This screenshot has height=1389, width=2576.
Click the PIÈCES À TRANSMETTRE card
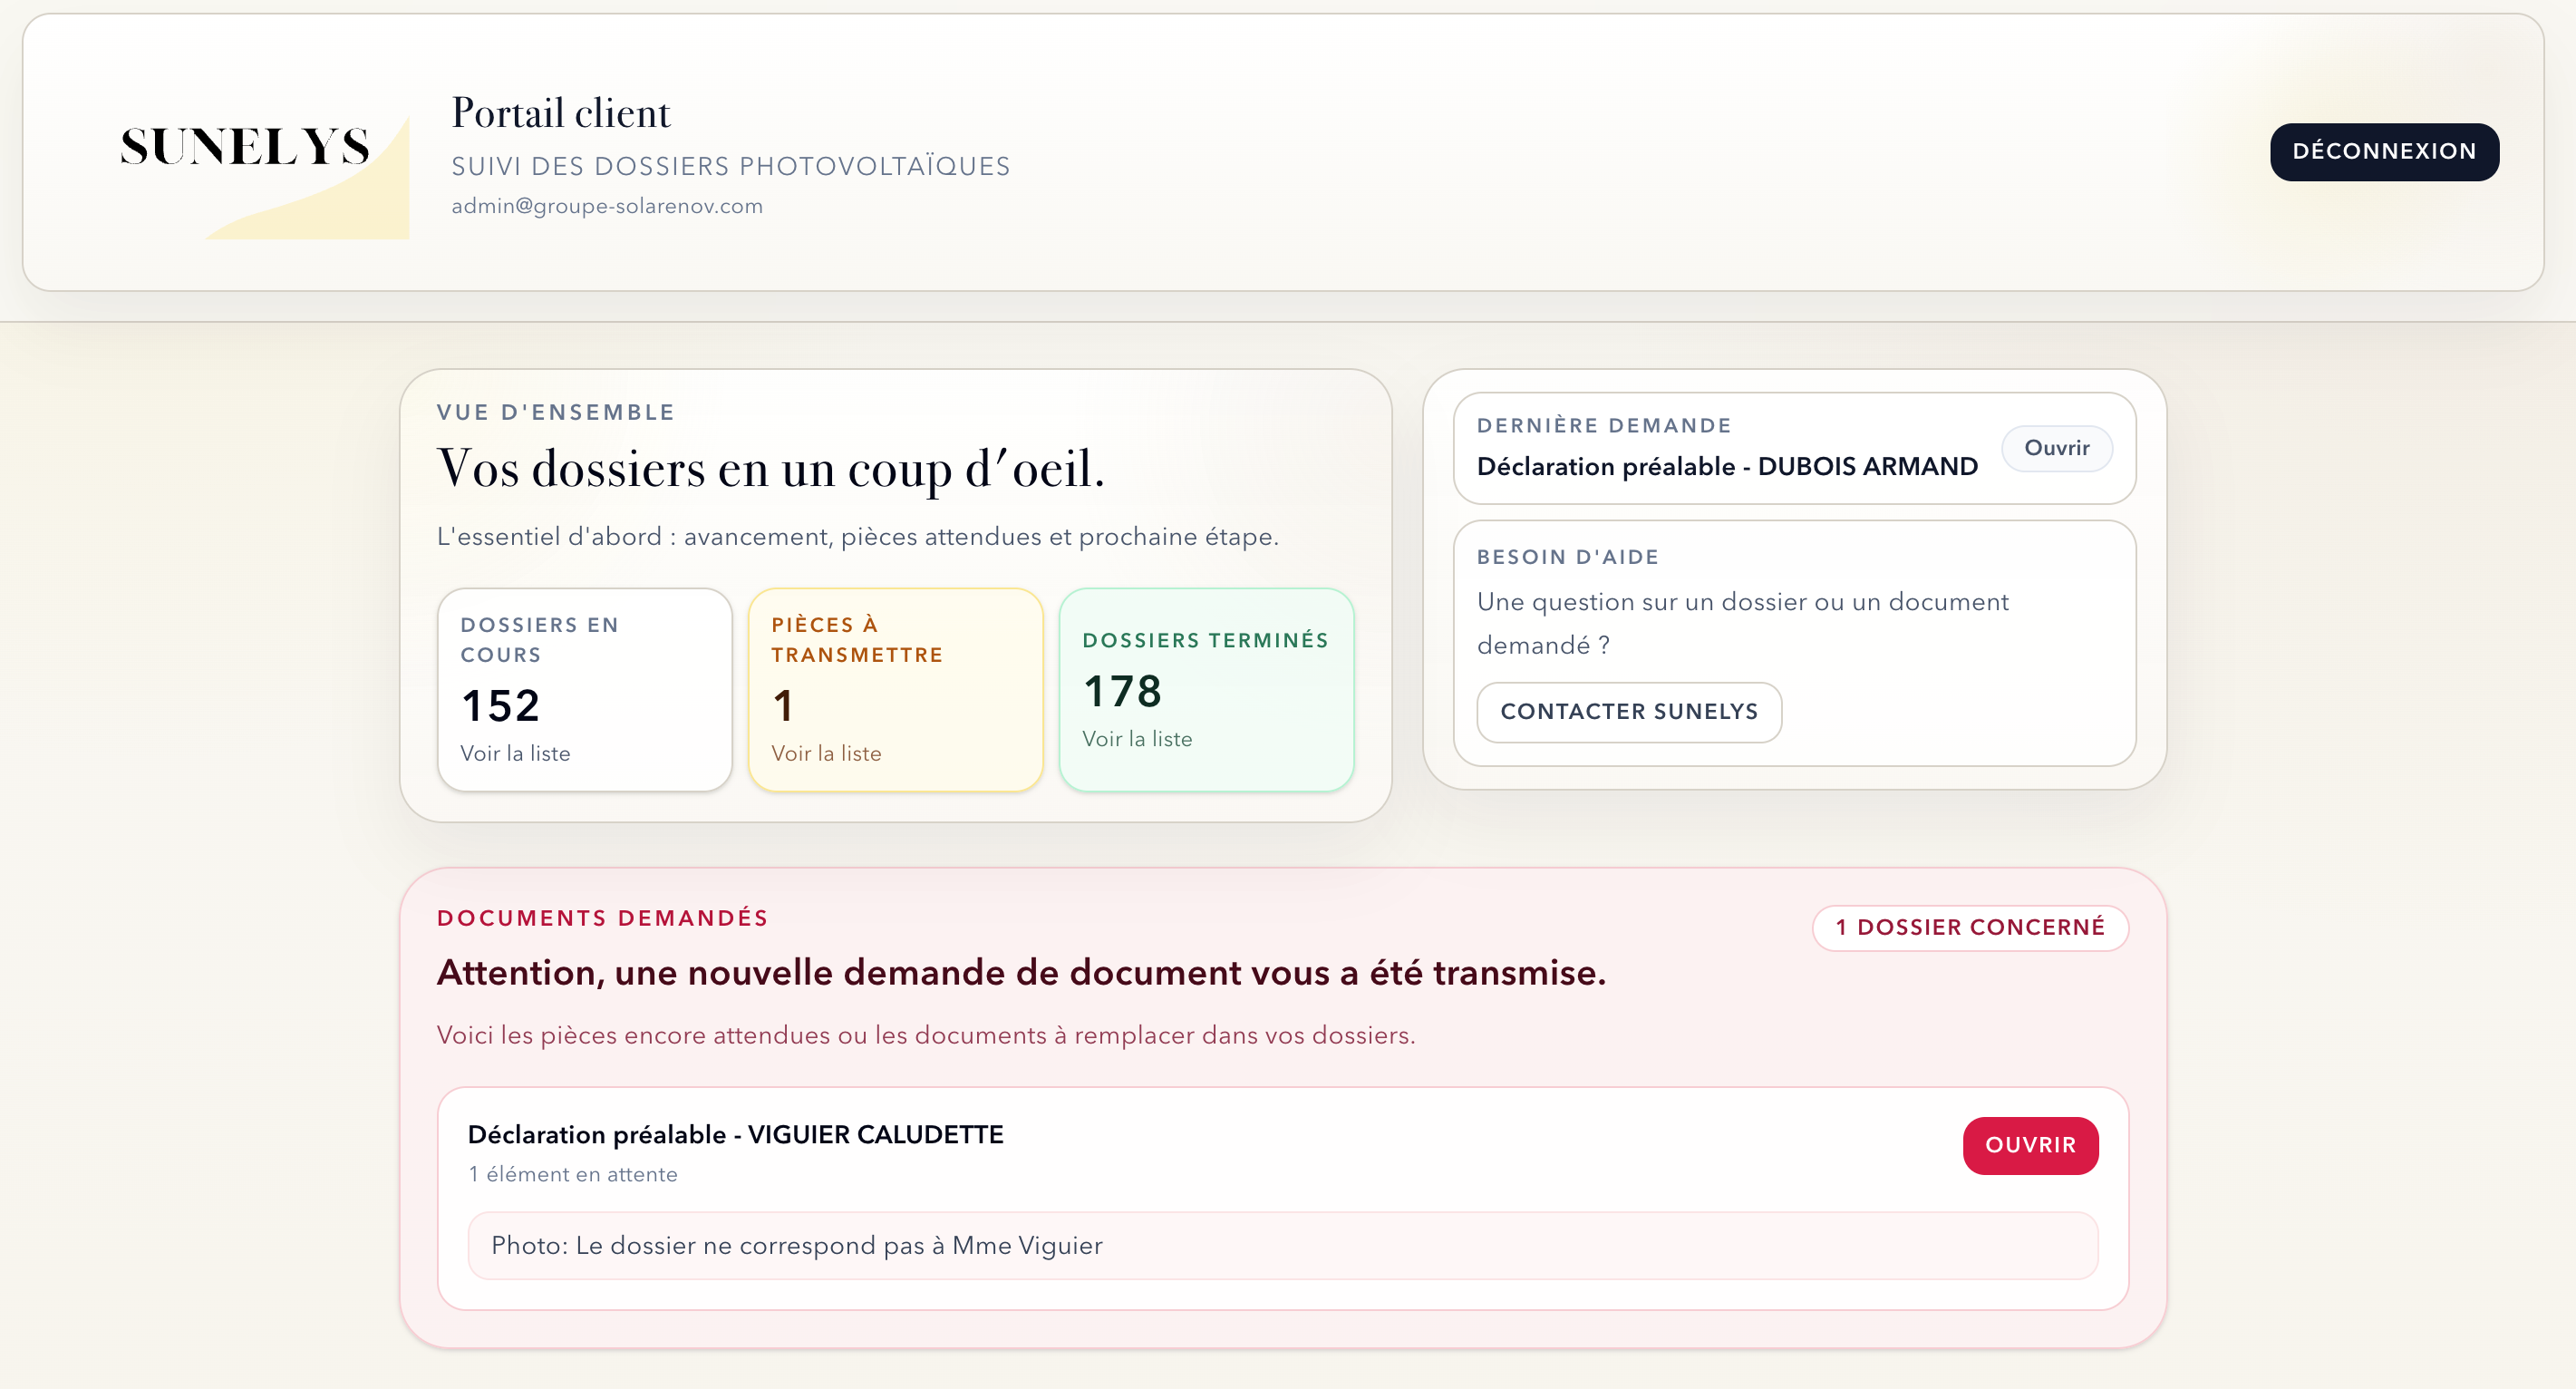pos(895,690)
